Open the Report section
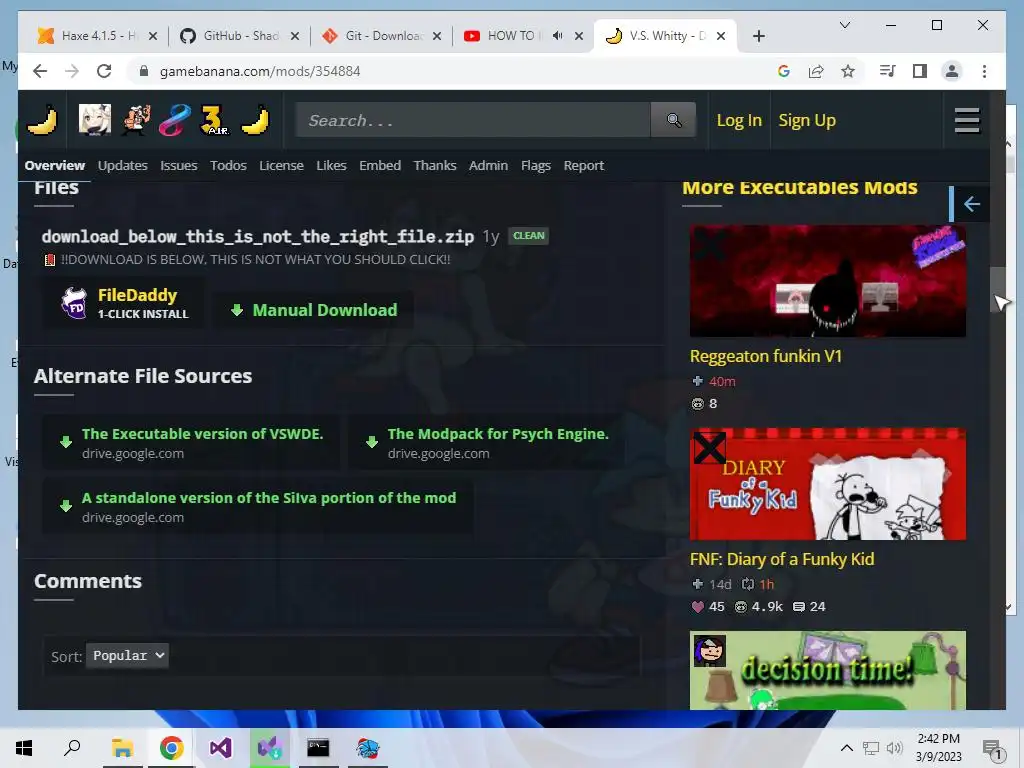The height and width of the screenshot is (768, 1024). (584, 165)
